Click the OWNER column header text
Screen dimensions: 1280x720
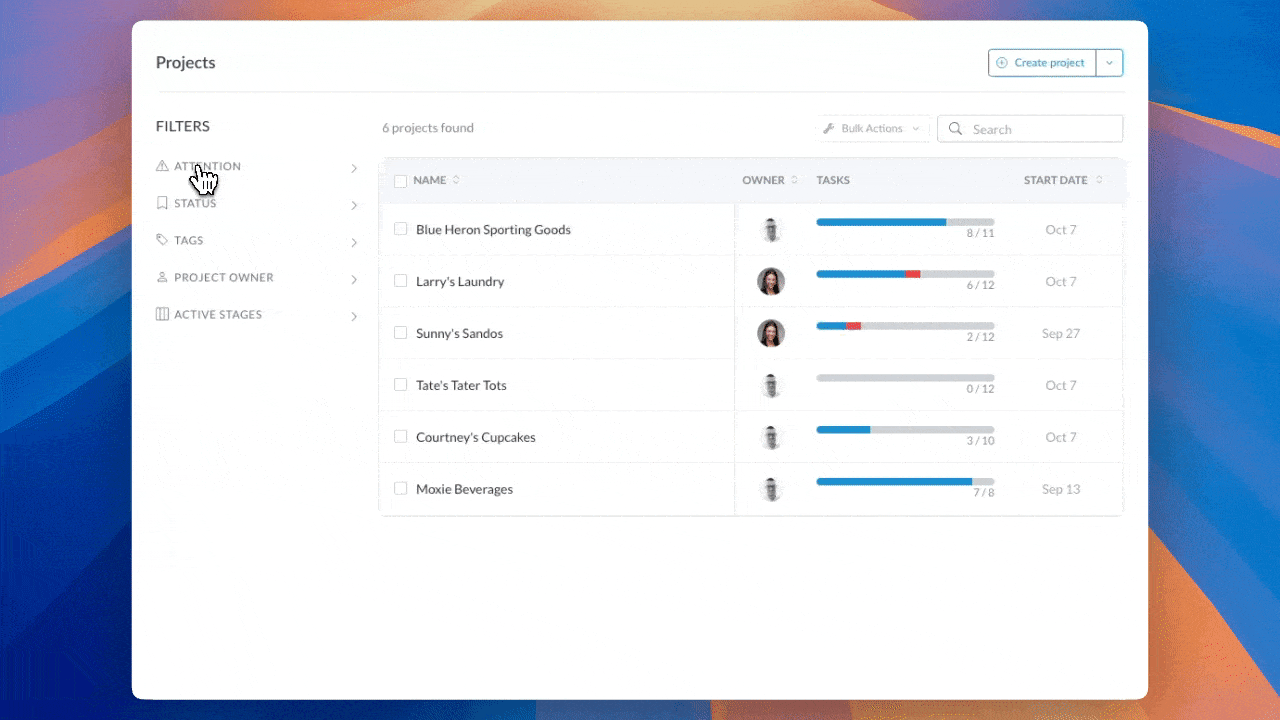(763, 180)
